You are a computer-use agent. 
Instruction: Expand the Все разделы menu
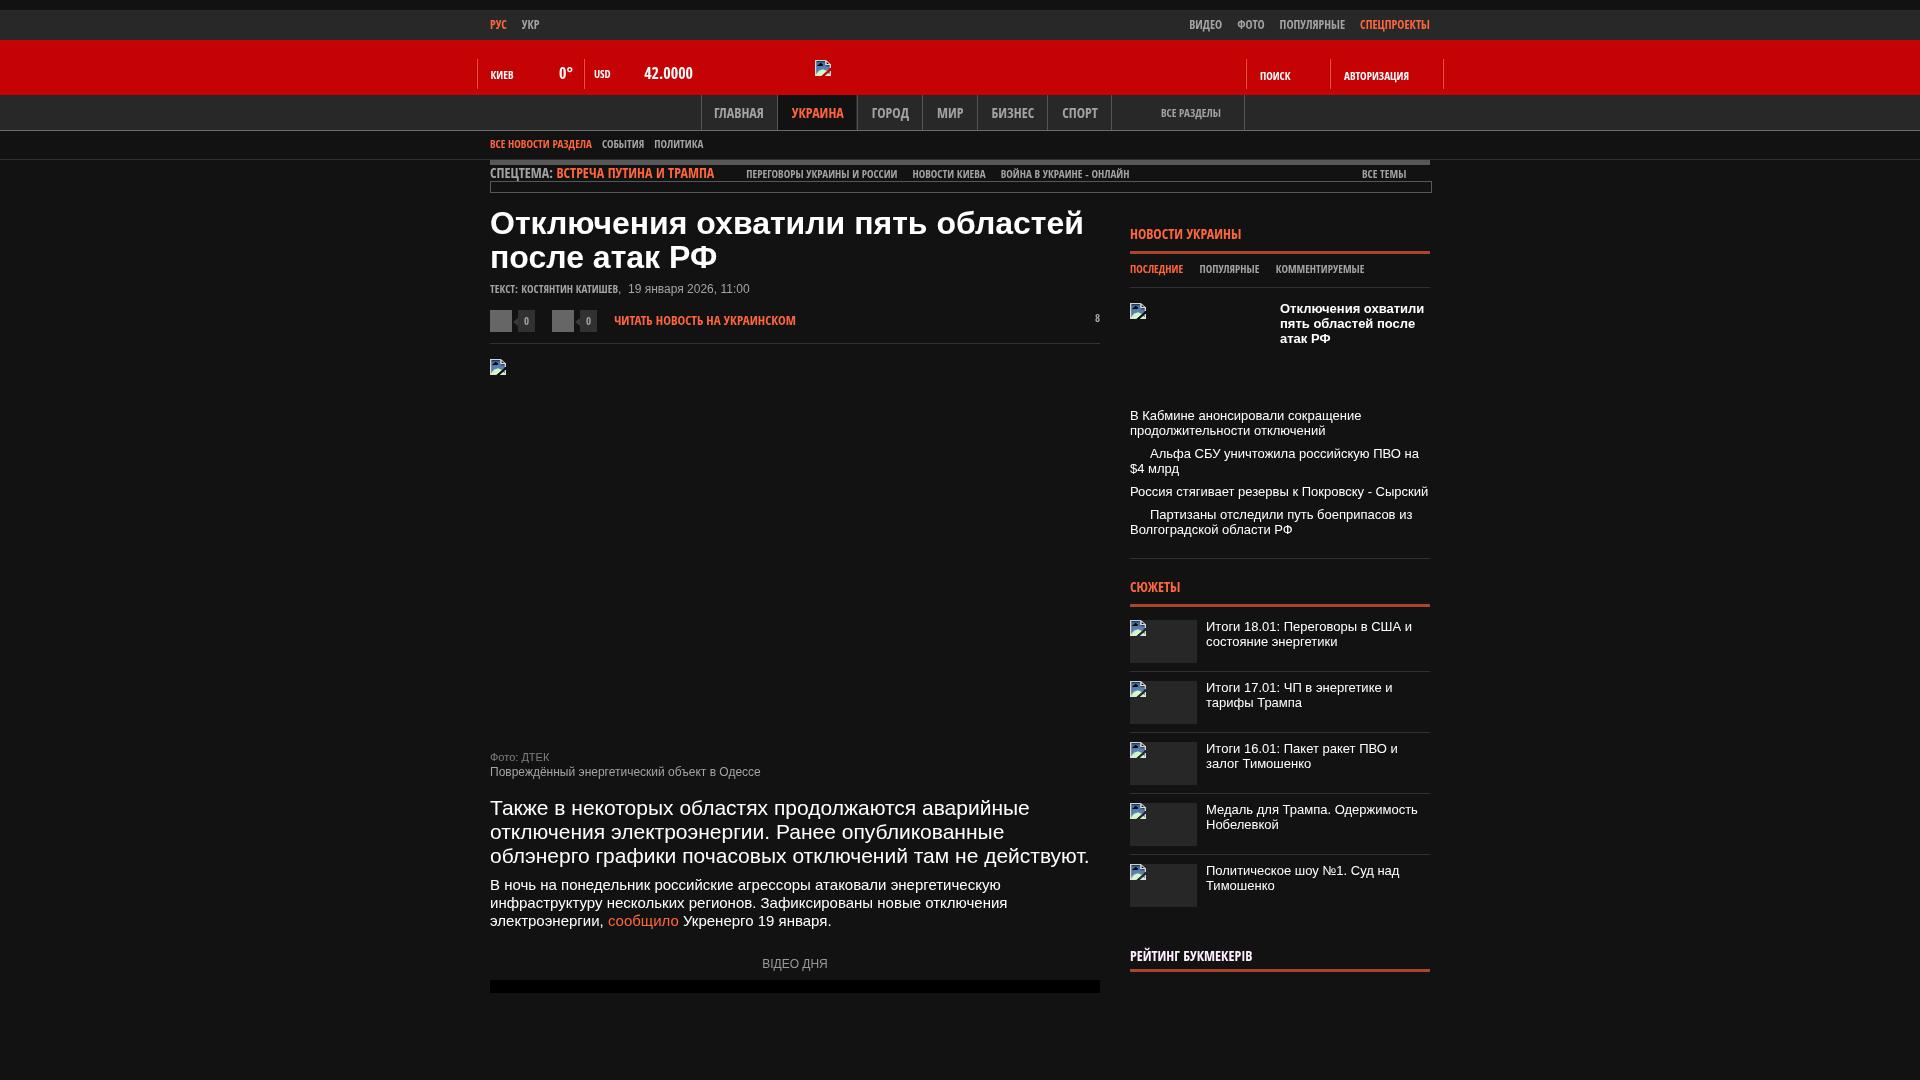[x=1190, y=113]
